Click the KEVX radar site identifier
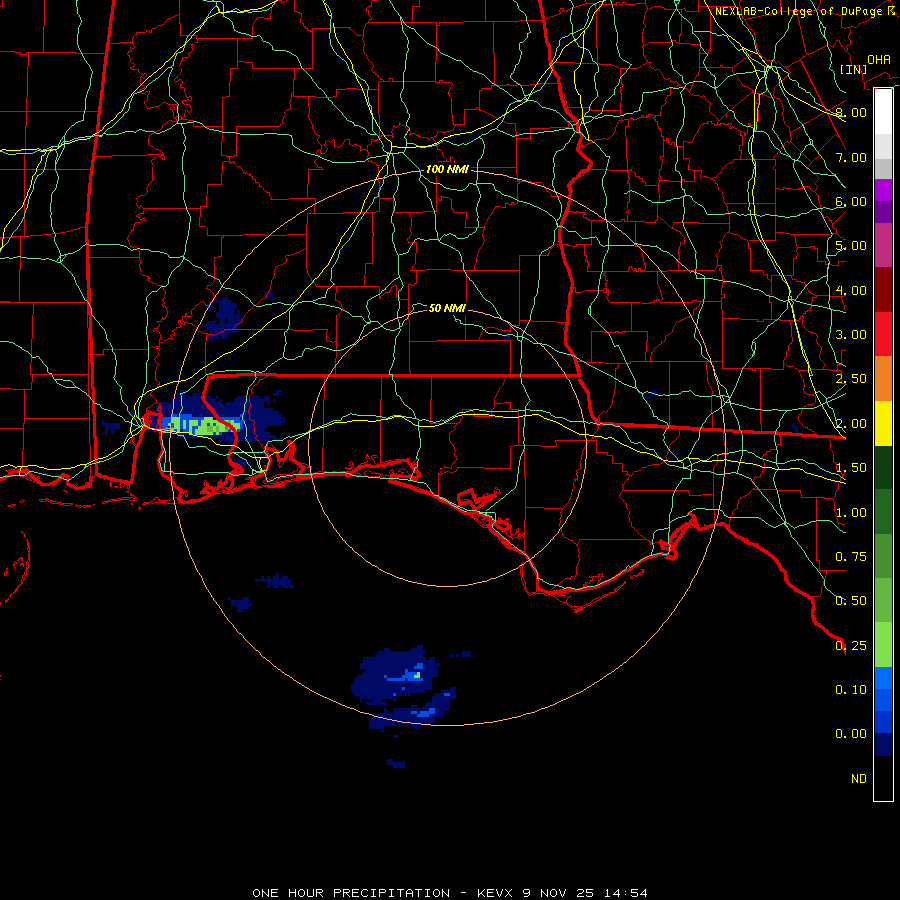 495,893
